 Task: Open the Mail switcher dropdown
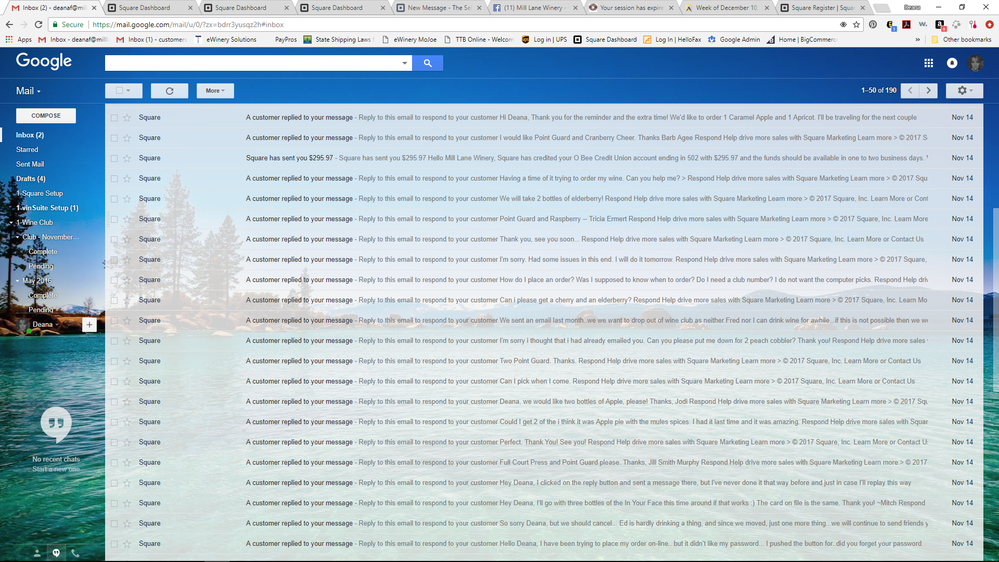28,91
